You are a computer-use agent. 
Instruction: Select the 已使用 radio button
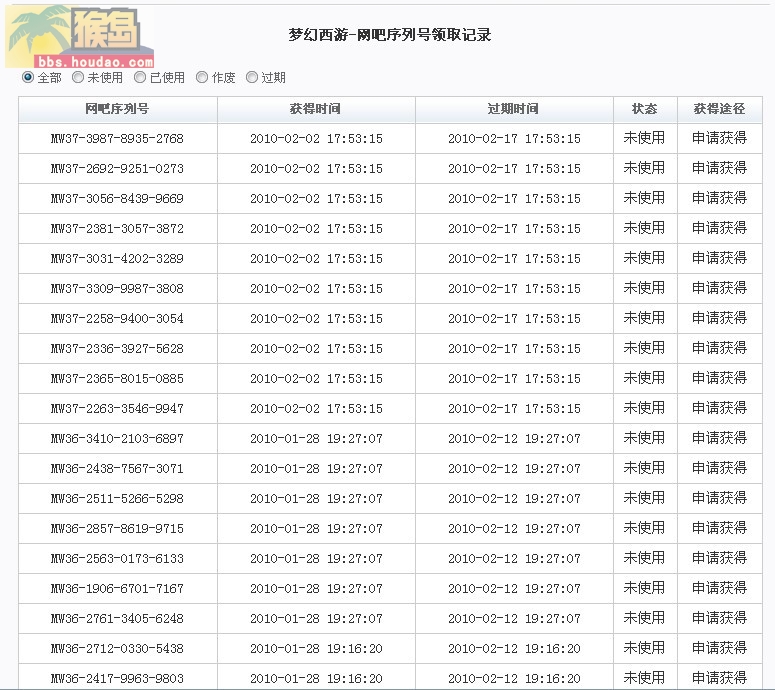(140, 77)
